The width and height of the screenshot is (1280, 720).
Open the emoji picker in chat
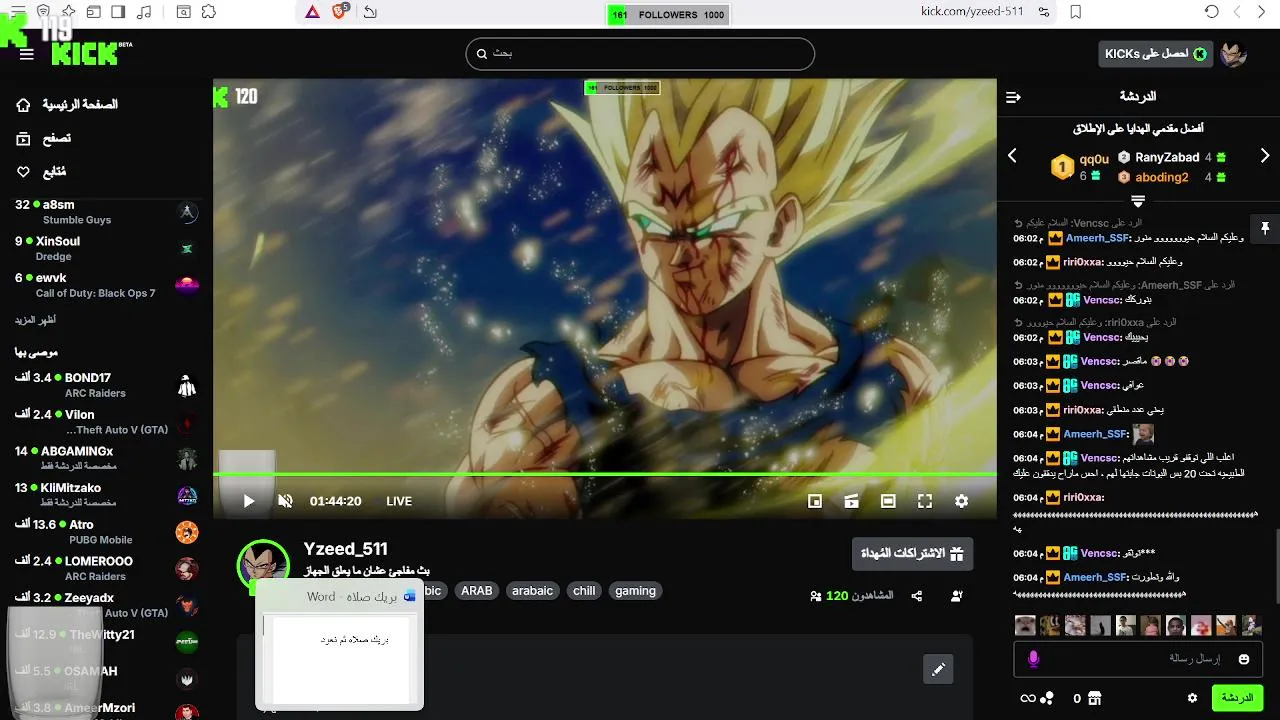coord(1244,659)
